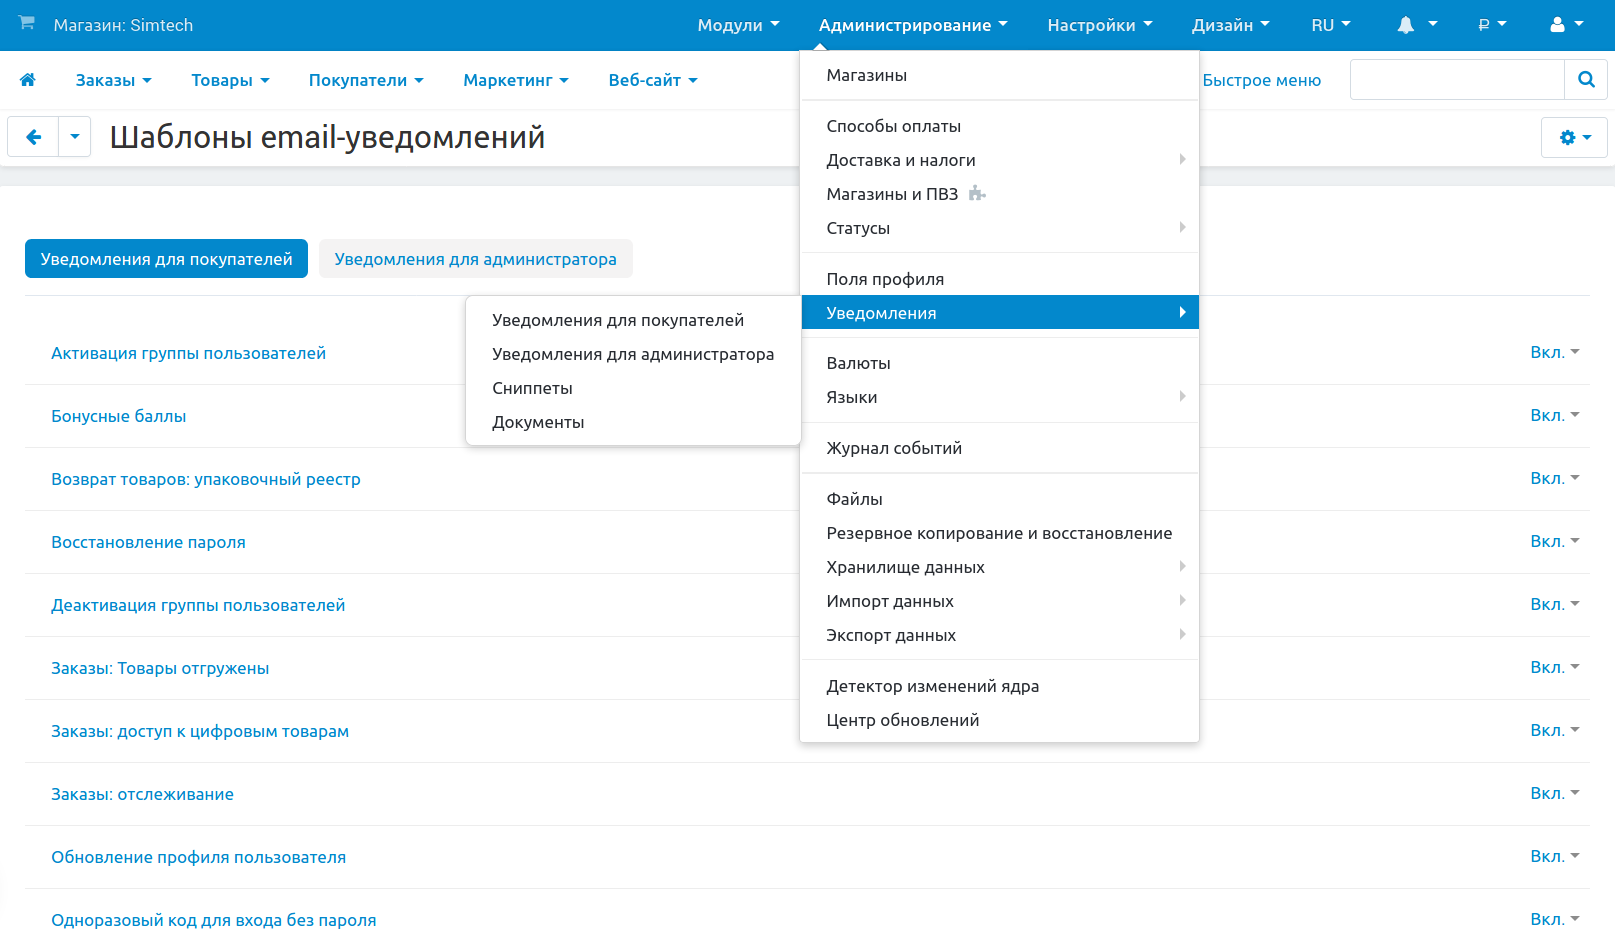The height and width of the screenshot is (949, 1615).
Task: Open the RU language dropdown
Action: click(1330, 25)
